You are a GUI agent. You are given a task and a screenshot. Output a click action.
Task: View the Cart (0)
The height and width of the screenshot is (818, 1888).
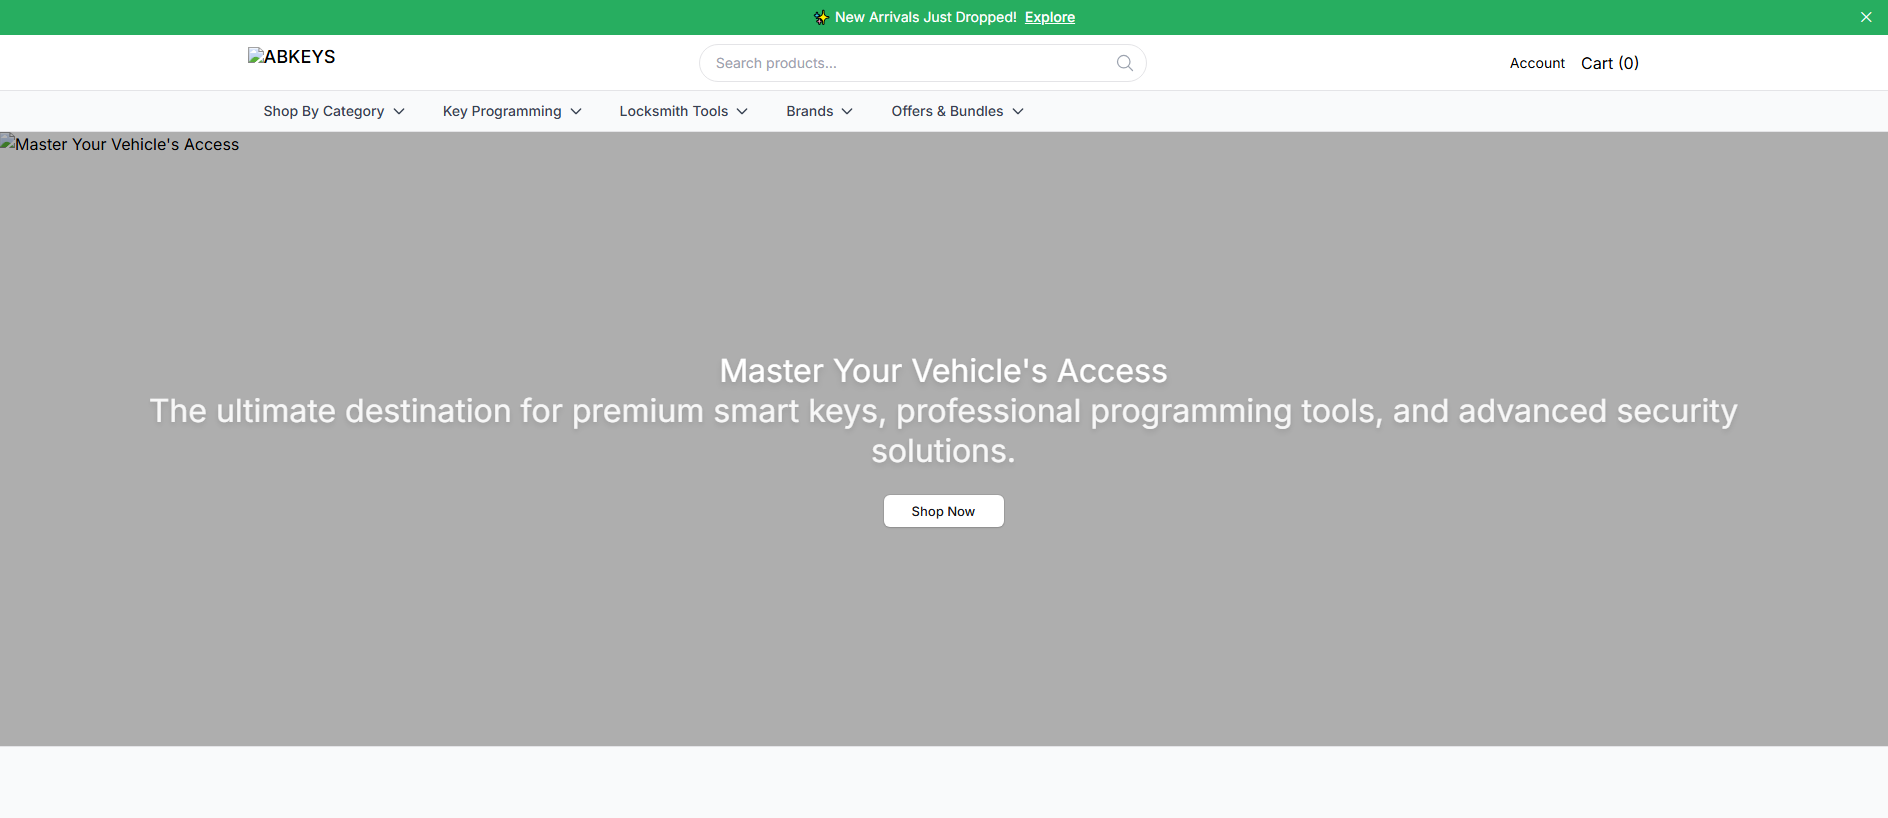point(1610,63)
